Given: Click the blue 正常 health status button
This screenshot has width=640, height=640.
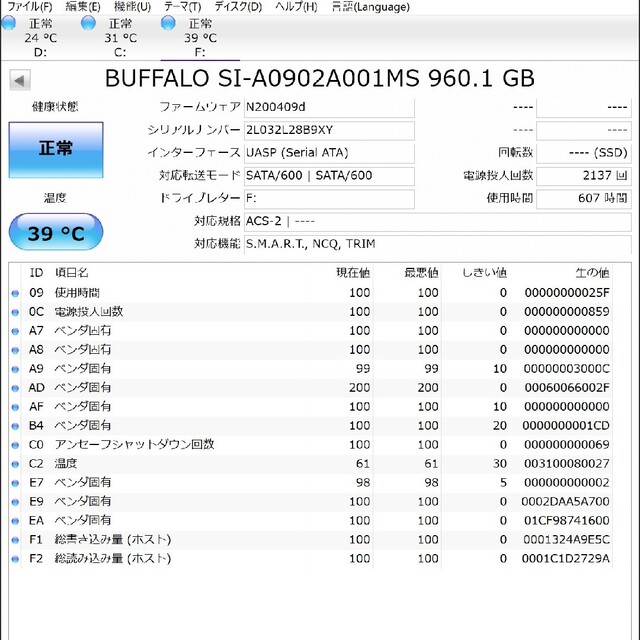Looking at the screenshot, I should click(56, 150).
